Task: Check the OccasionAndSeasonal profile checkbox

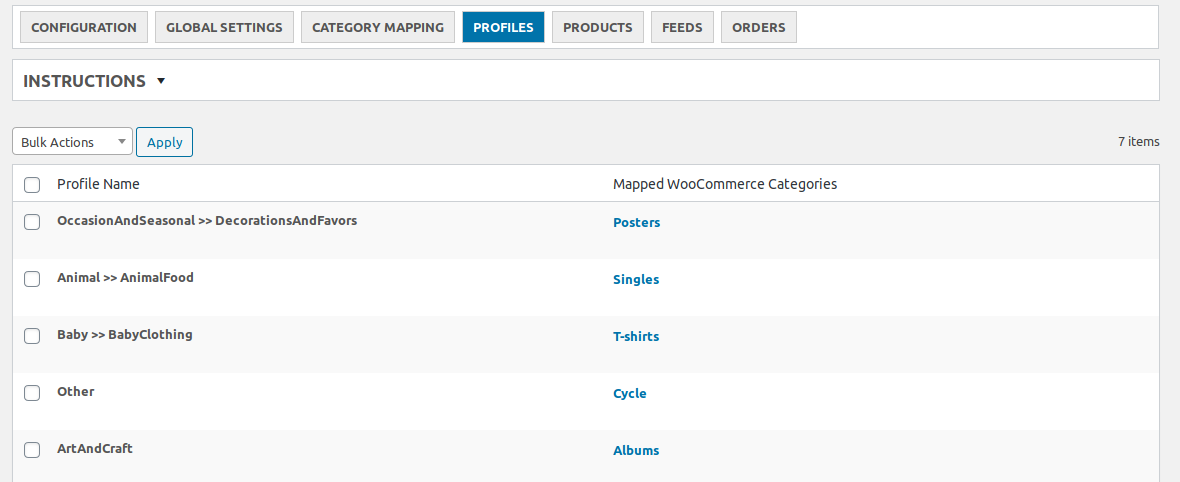Action: pyautogui.click(x=32, y=221)
